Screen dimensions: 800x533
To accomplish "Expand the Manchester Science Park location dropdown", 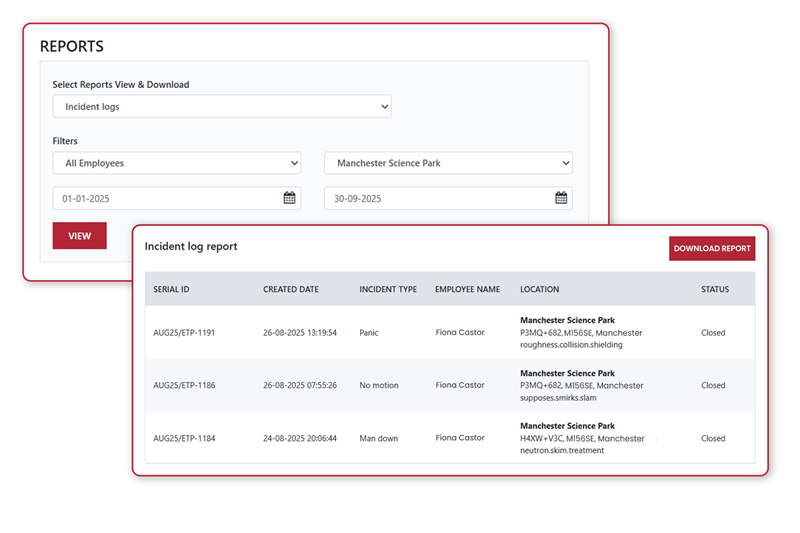I will point(448,163).
